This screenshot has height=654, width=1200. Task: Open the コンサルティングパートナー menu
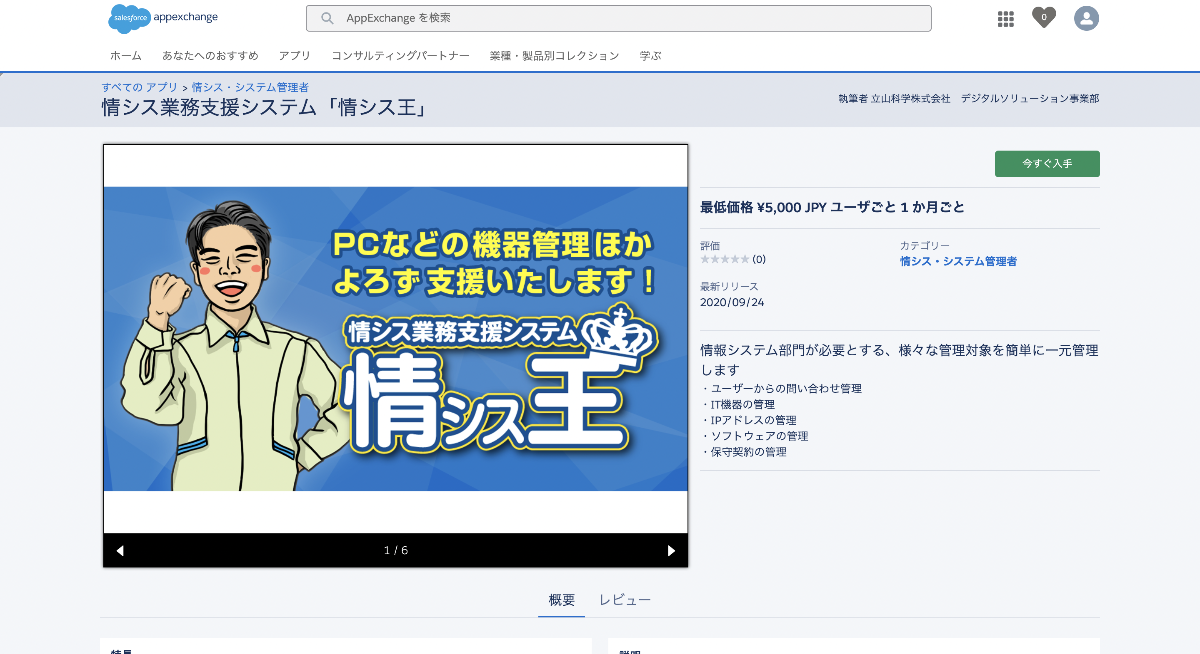401,56
